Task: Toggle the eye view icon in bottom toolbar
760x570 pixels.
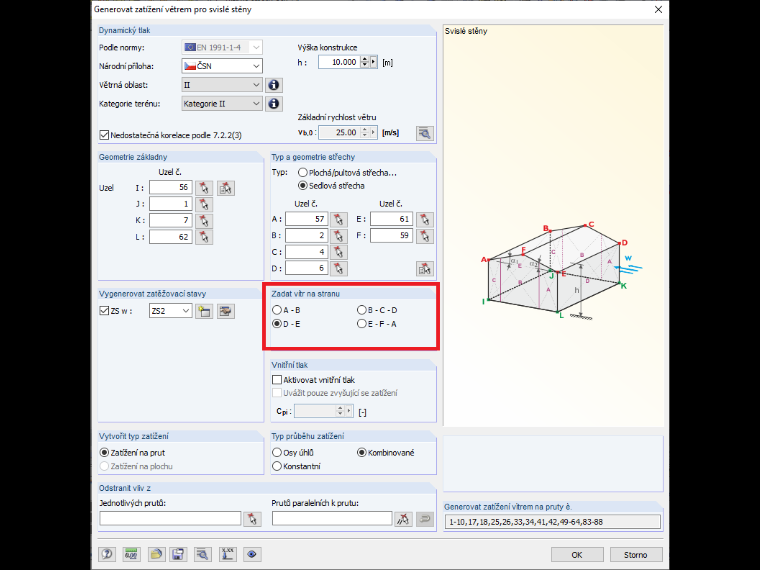Action: click(x=252, y=554)
